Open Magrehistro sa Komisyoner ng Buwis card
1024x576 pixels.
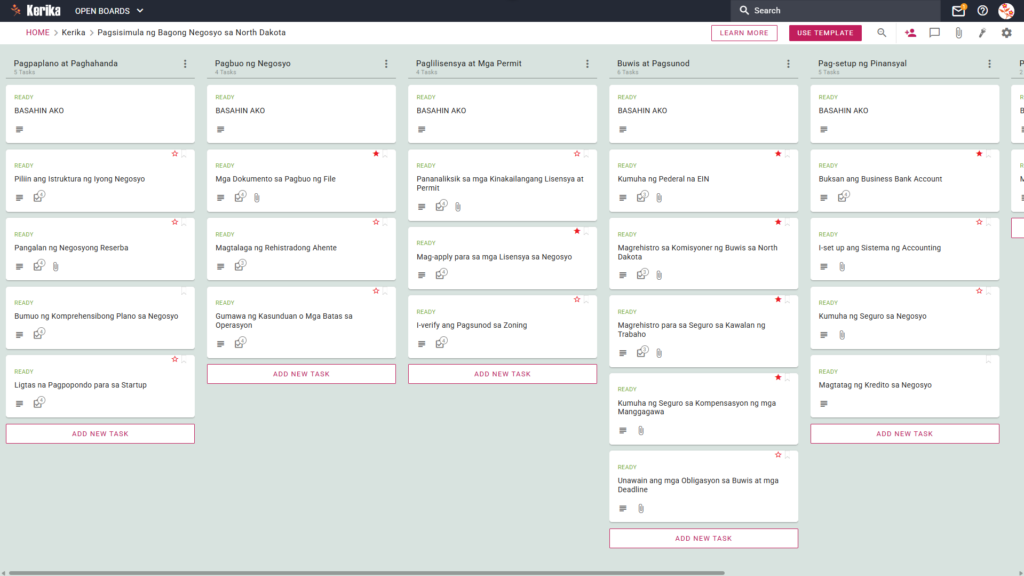[x=703, y=253]
